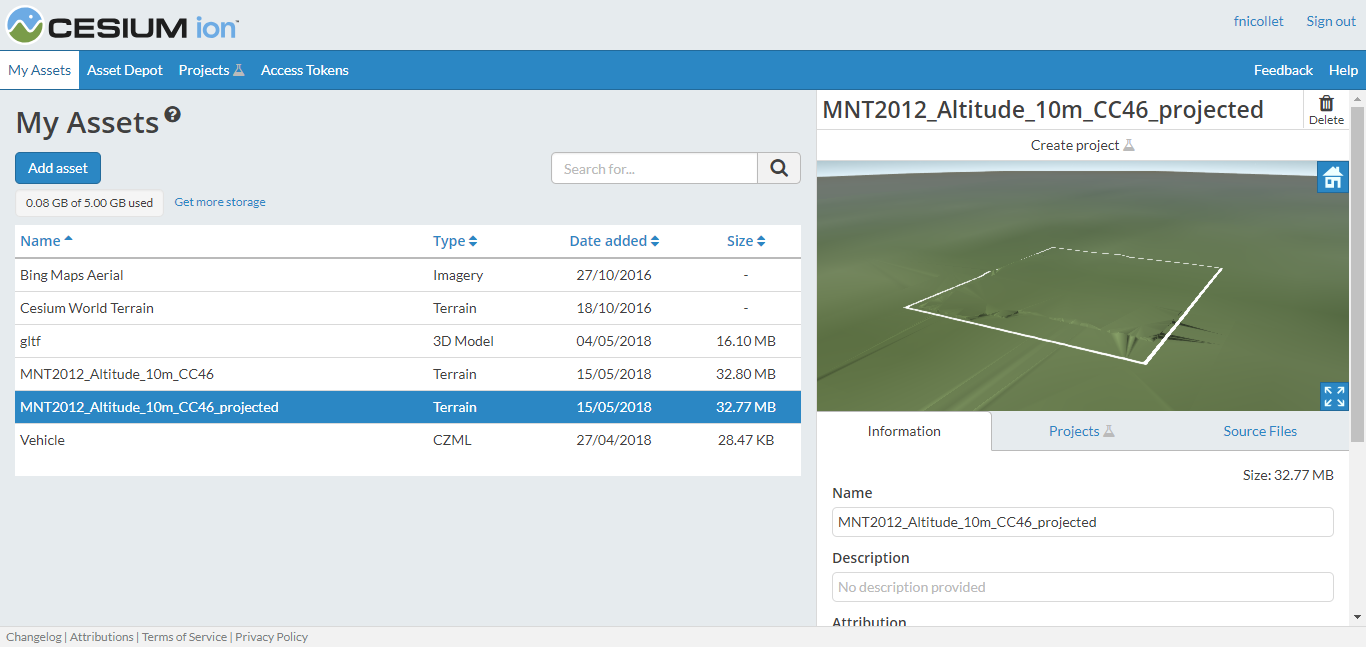Open help via the question mark icon
1366x647 pixels.
coord(173,114)
